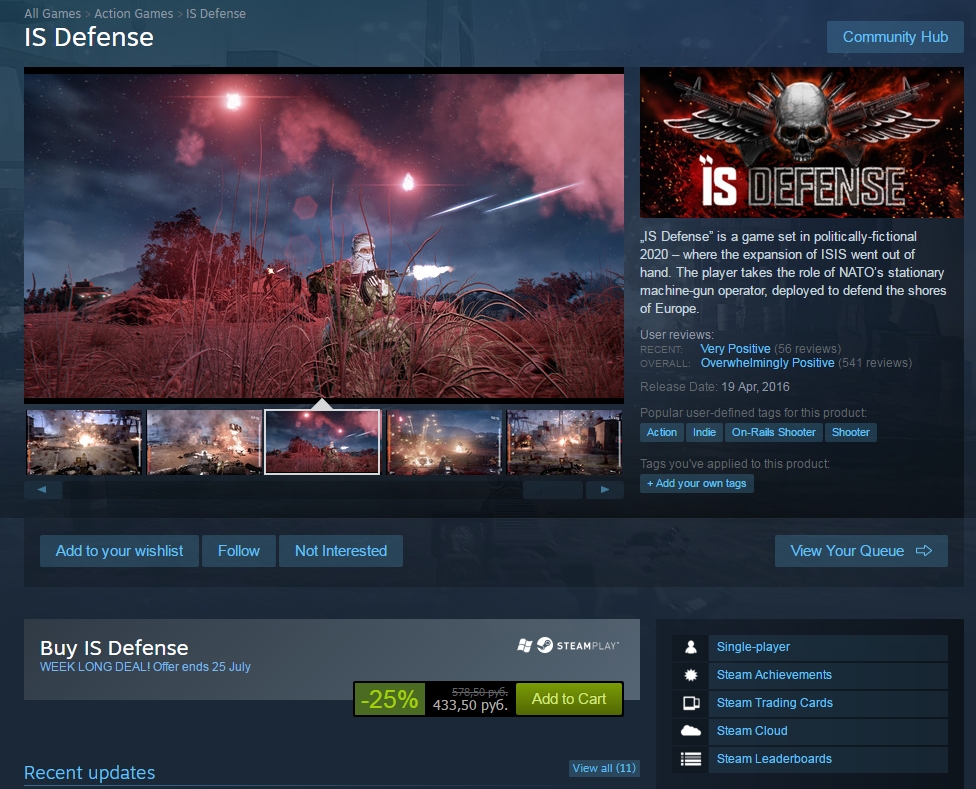The width and height of the screenshot is (976, 789).
Task: Select the second screenshot thumbnail
Action: tap(204, 442)
